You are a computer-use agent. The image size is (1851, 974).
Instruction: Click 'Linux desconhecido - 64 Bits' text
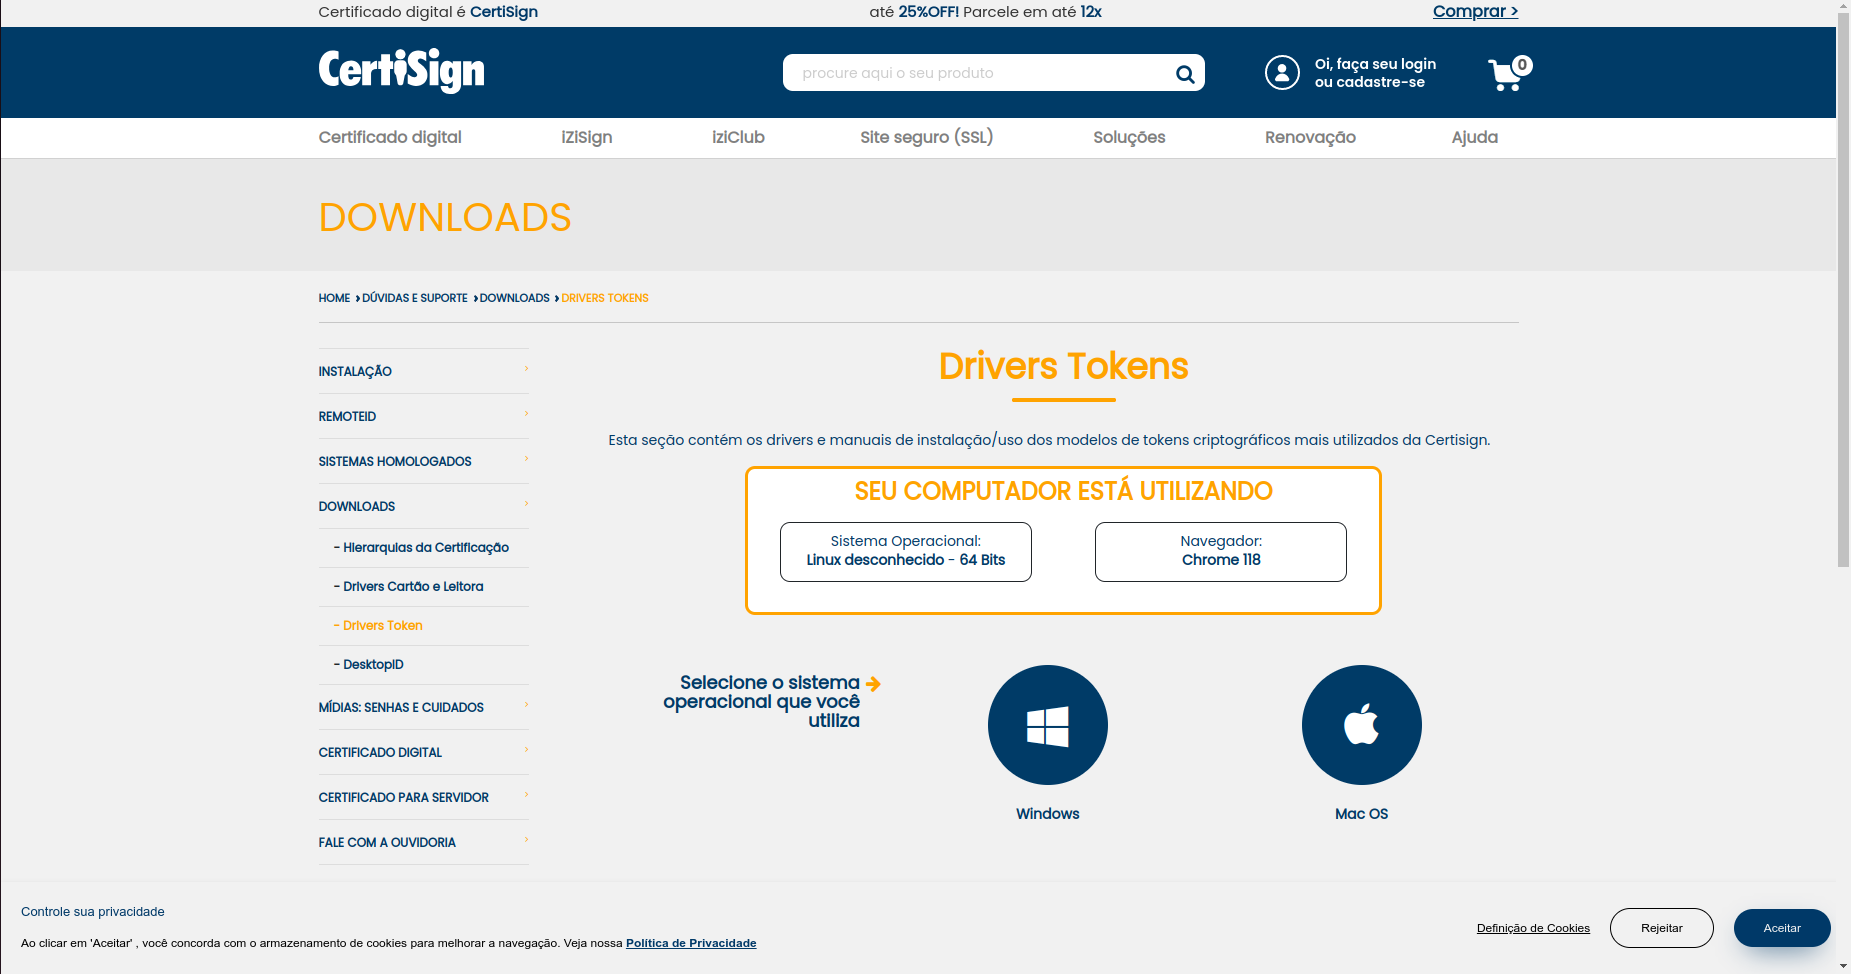click(x=906, y=560)
